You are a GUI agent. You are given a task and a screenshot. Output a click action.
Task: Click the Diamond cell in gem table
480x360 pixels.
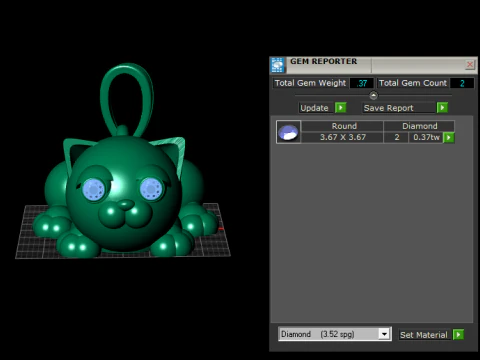coord(419,126)
